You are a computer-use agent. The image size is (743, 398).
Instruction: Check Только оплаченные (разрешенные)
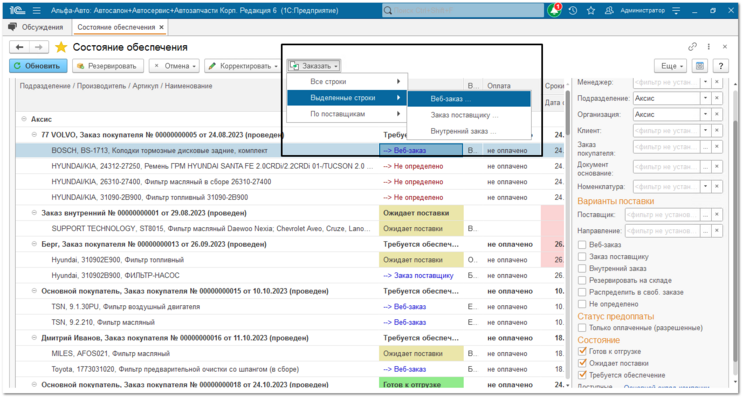pos(582,327)
